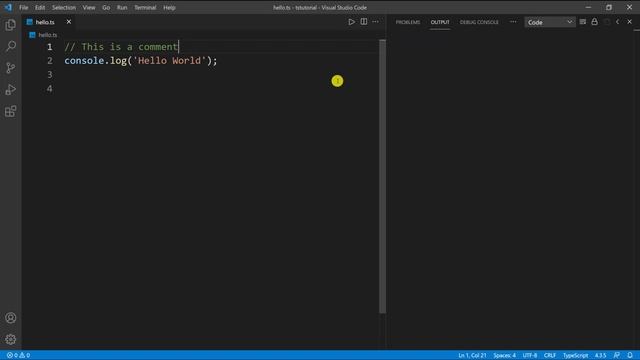
Task: Open the Go menu
Action: pos(106,7)
